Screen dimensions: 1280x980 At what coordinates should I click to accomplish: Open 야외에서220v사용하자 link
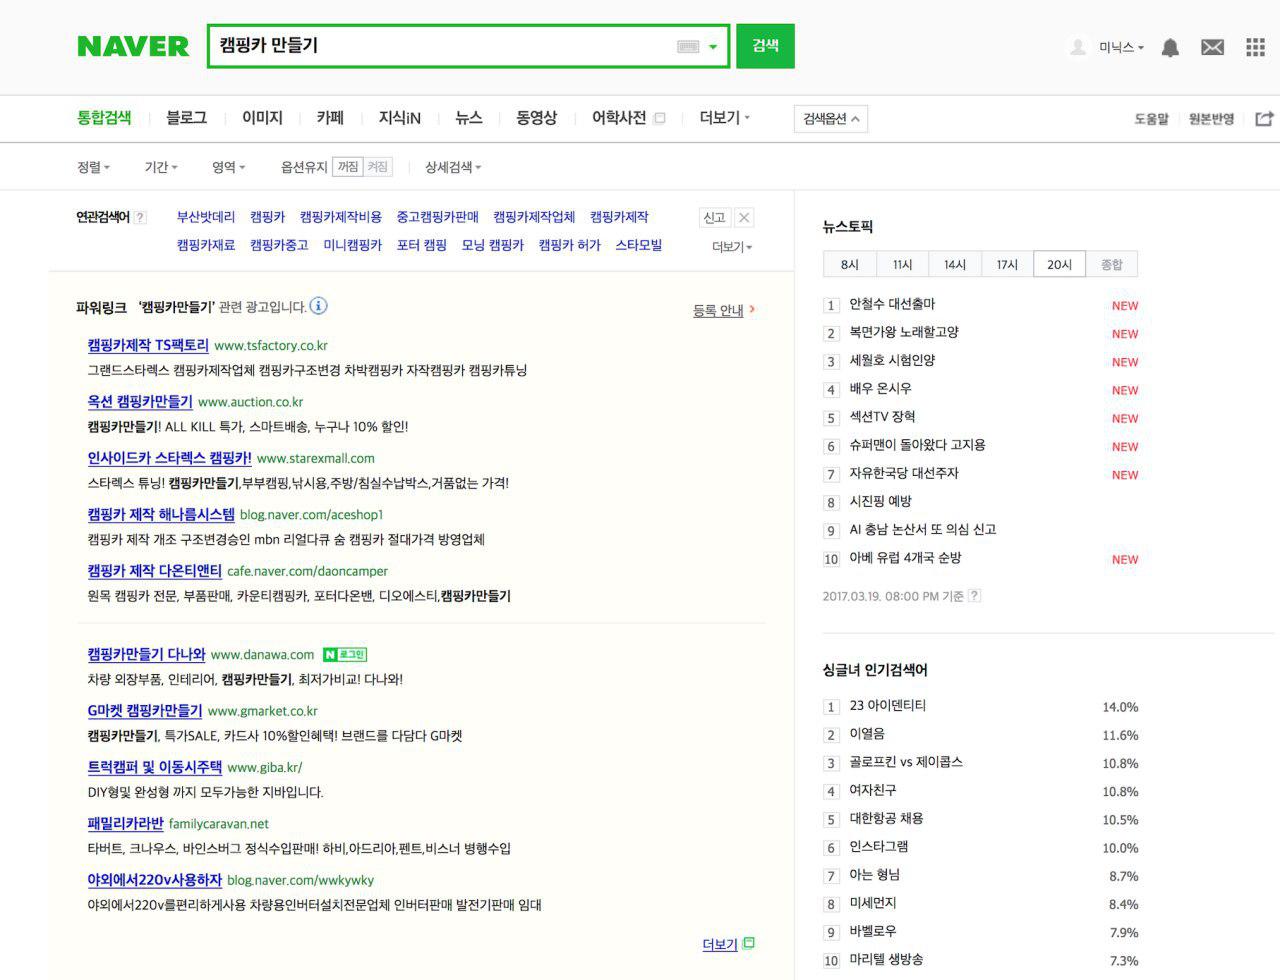click(x=154, y=880)
